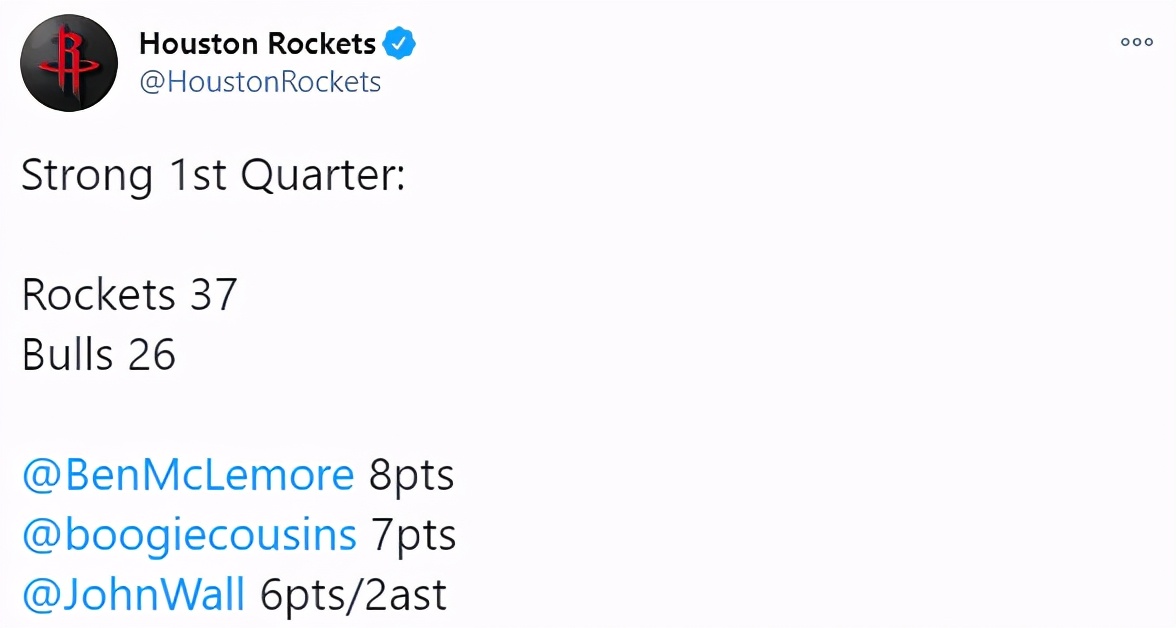Click the word "Quarter:" in the tweet
Viewport: 1176px width, 628px height.
(322, 176)
